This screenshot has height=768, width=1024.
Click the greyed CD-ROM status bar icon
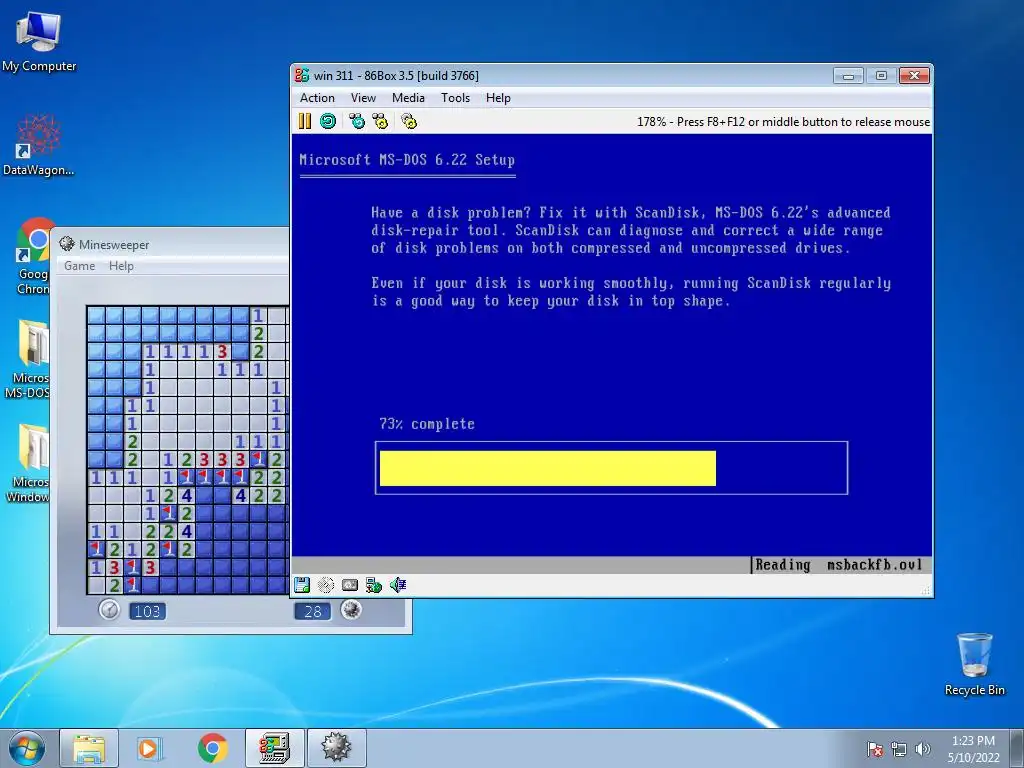[326, 585]
